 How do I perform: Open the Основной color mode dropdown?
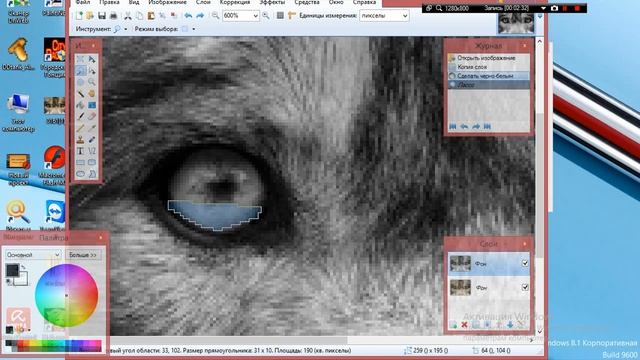(33, 255)
